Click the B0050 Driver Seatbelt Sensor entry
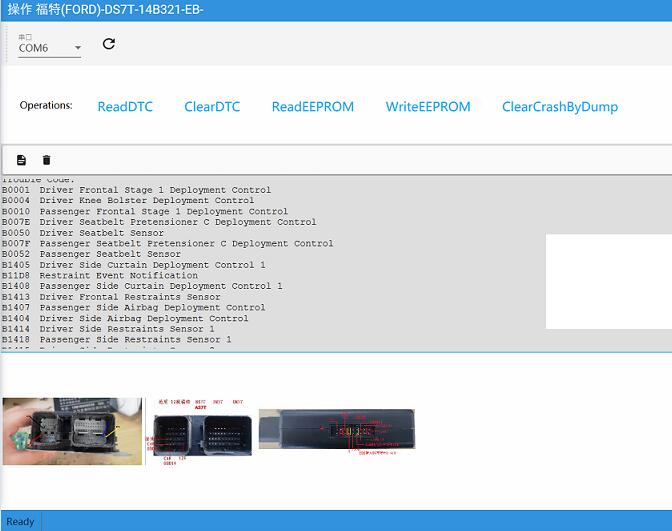 [x=97, y=233]
